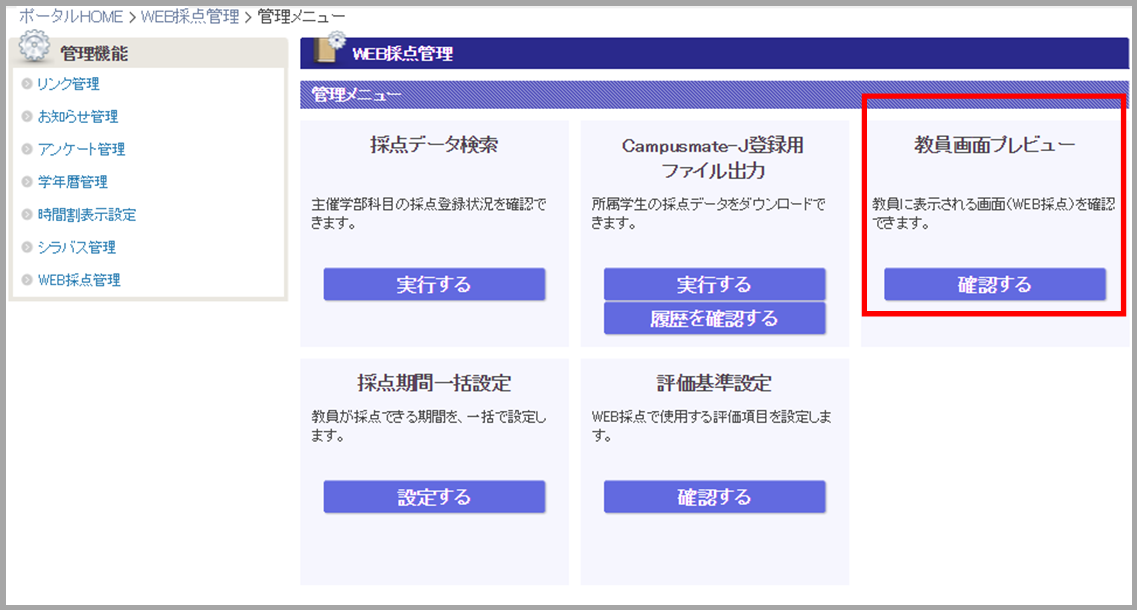Click the Campusmate-J登録用ファイル出力 card title
Viewport: 1137px width, 610px height.
[714, 158]
